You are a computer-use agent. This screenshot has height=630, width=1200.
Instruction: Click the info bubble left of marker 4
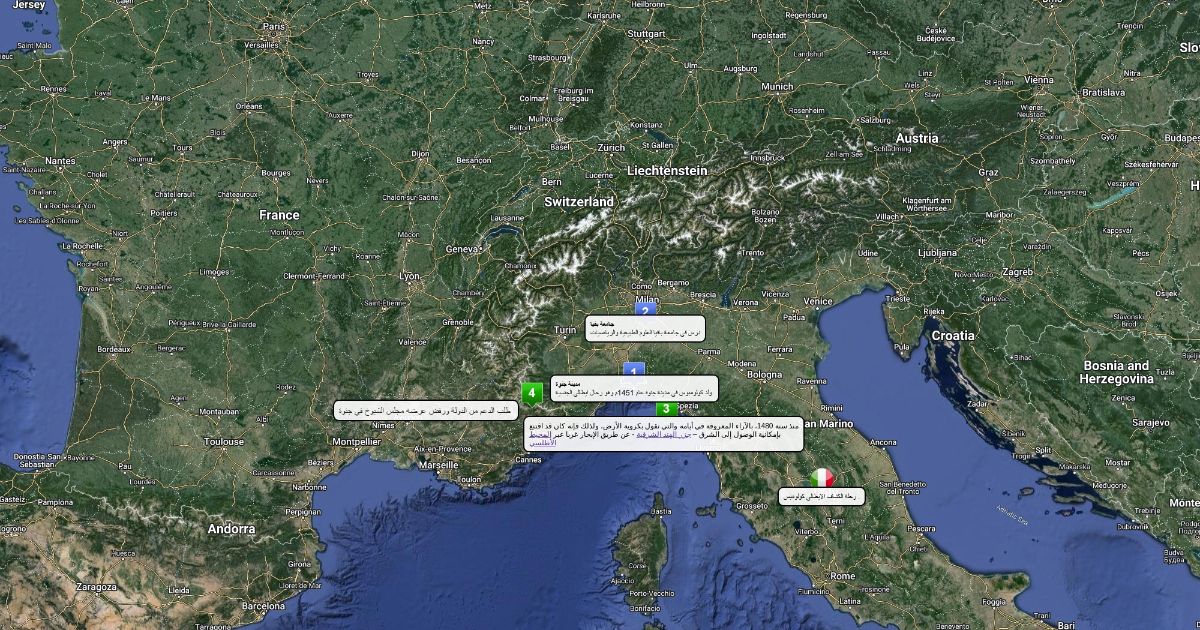tap(427, 411)
